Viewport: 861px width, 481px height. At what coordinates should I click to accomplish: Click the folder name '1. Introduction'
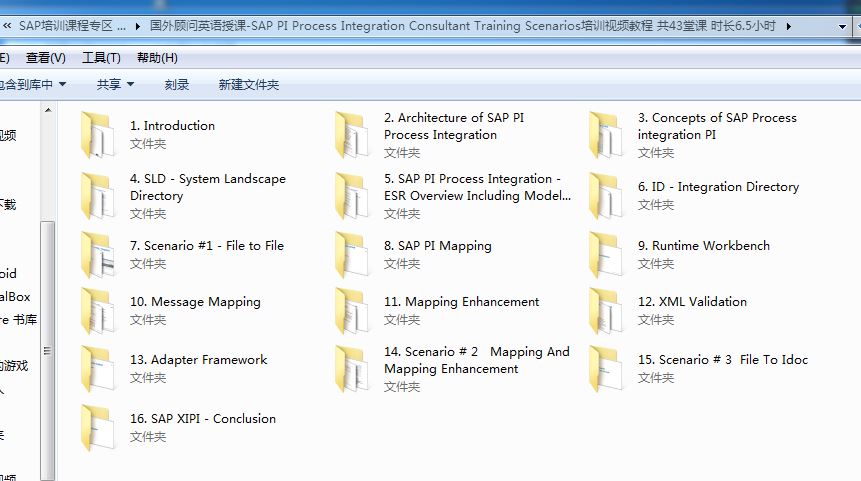pyautogui.click(x=172, y=126)
